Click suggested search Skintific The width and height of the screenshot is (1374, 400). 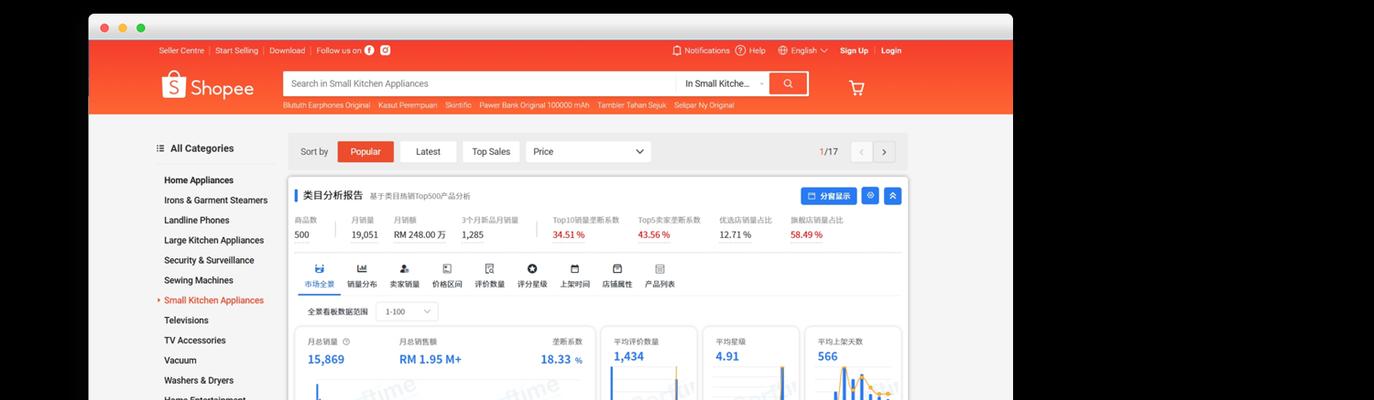coord(458,105)
